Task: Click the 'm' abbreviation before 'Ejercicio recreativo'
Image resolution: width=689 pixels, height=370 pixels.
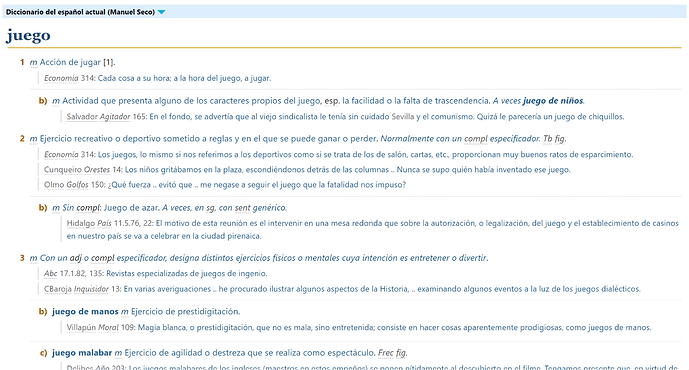Action: click(33, 139)
